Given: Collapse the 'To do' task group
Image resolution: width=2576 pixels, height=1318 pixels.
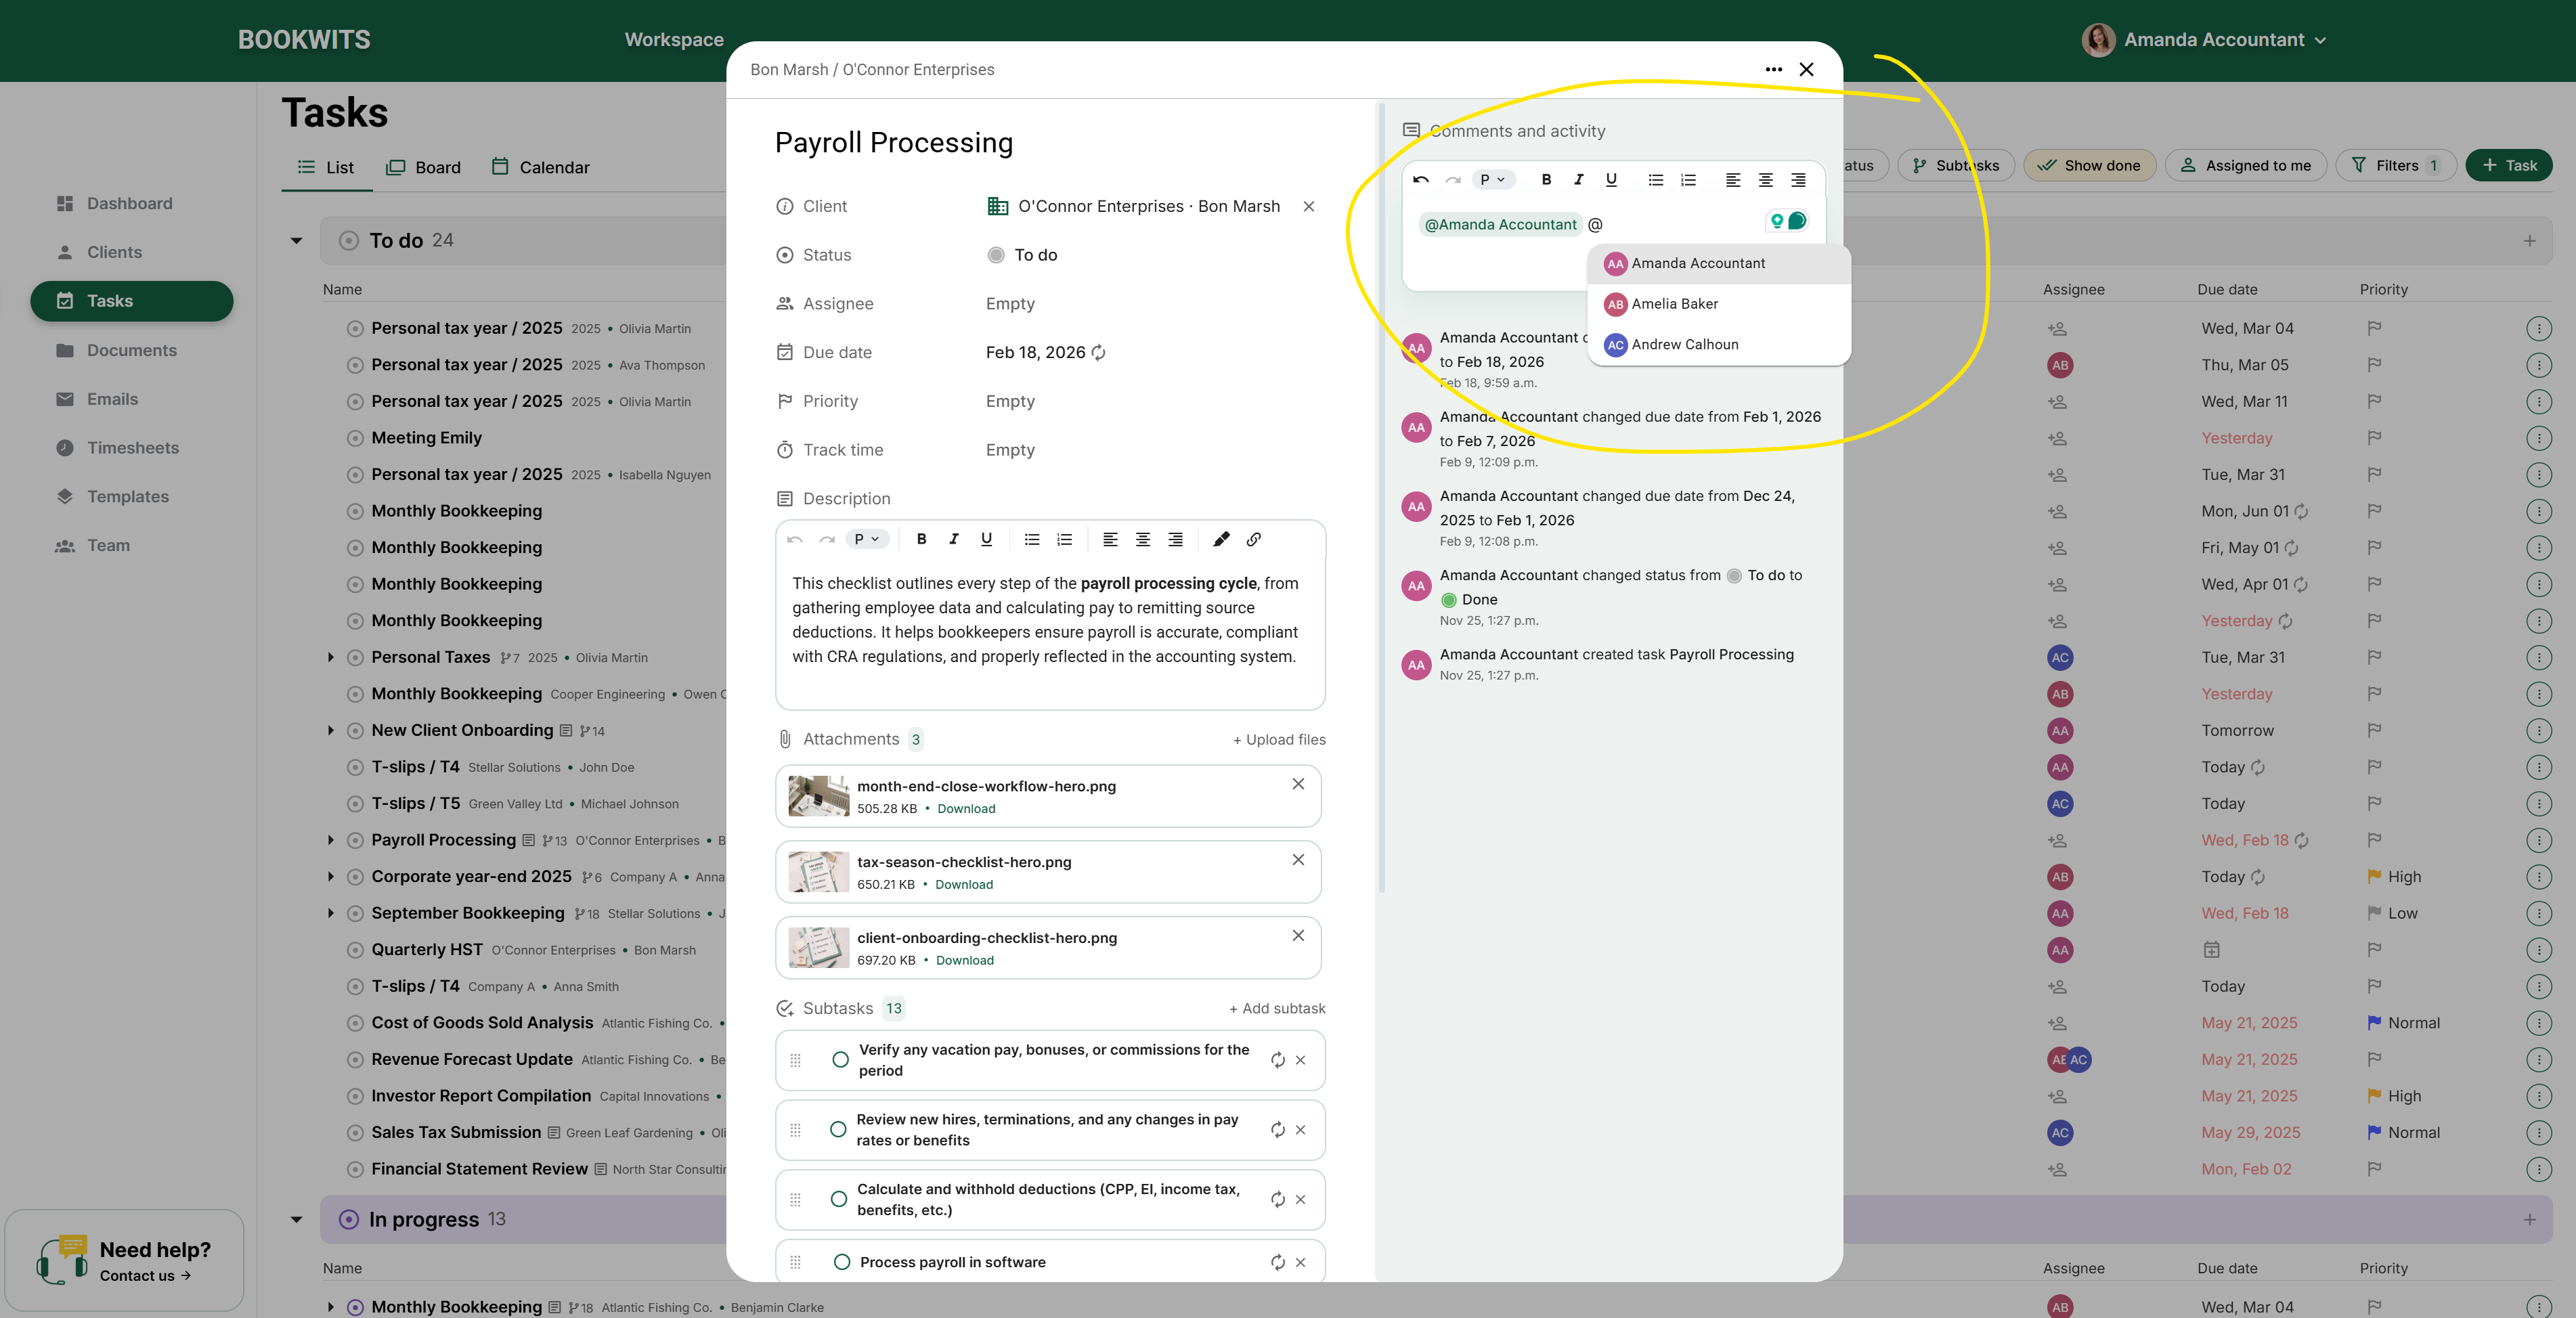Looking at the screenshot, I should pos(296,240).
